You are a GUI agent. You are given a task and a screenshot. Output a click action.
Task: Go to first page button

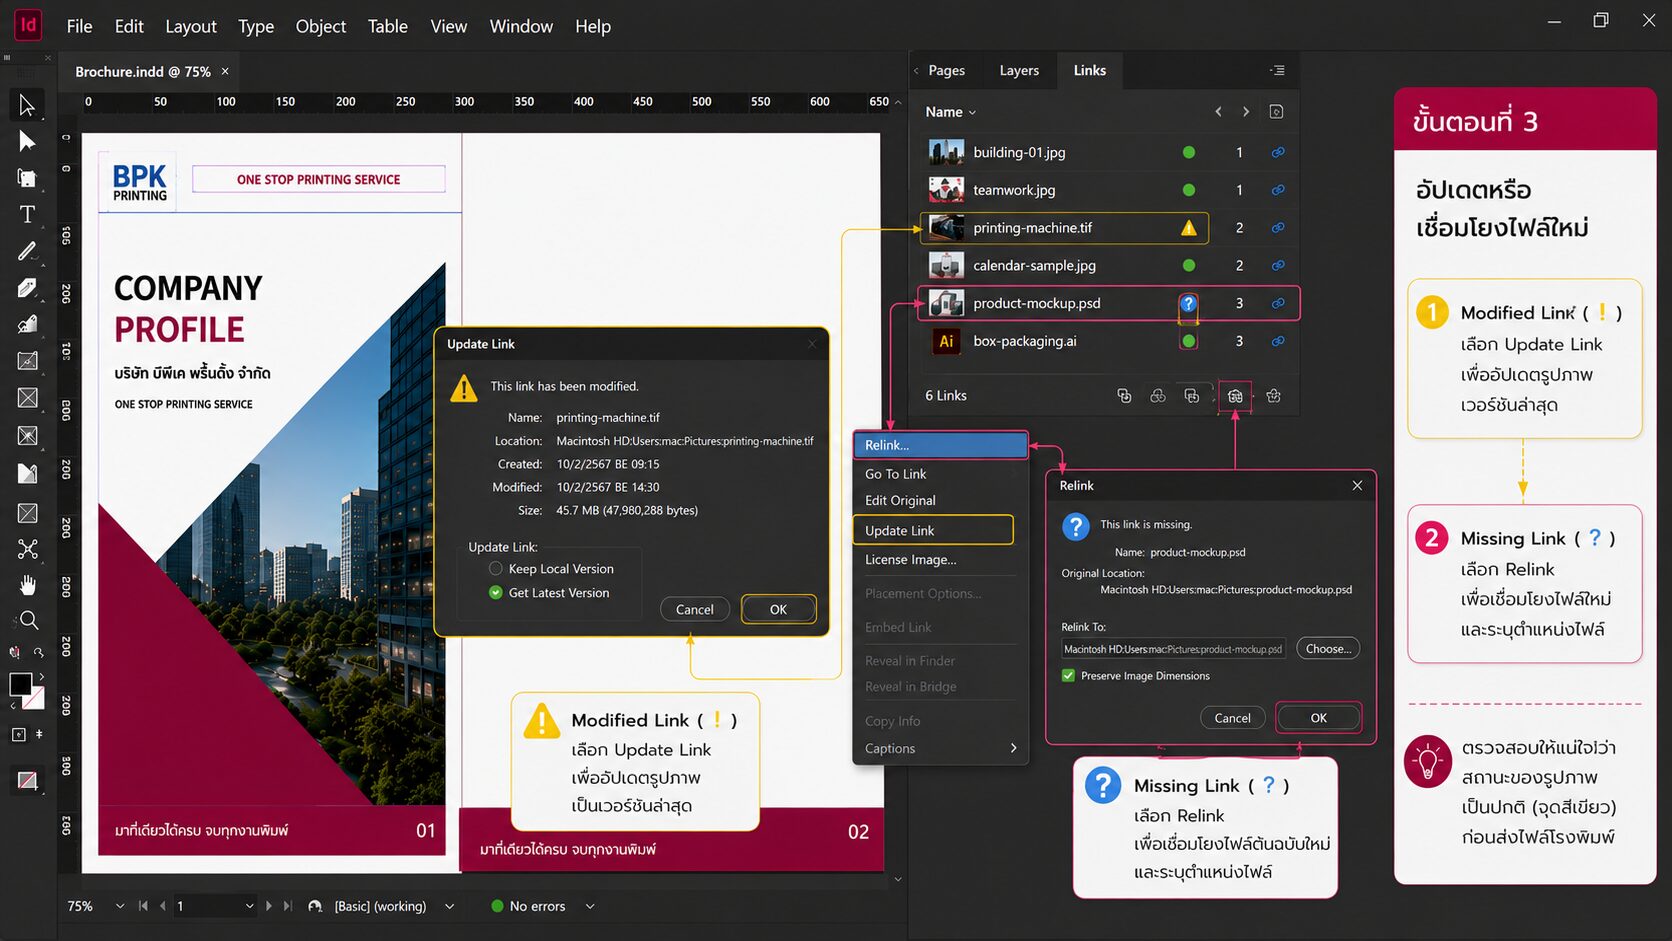[143, 906]
